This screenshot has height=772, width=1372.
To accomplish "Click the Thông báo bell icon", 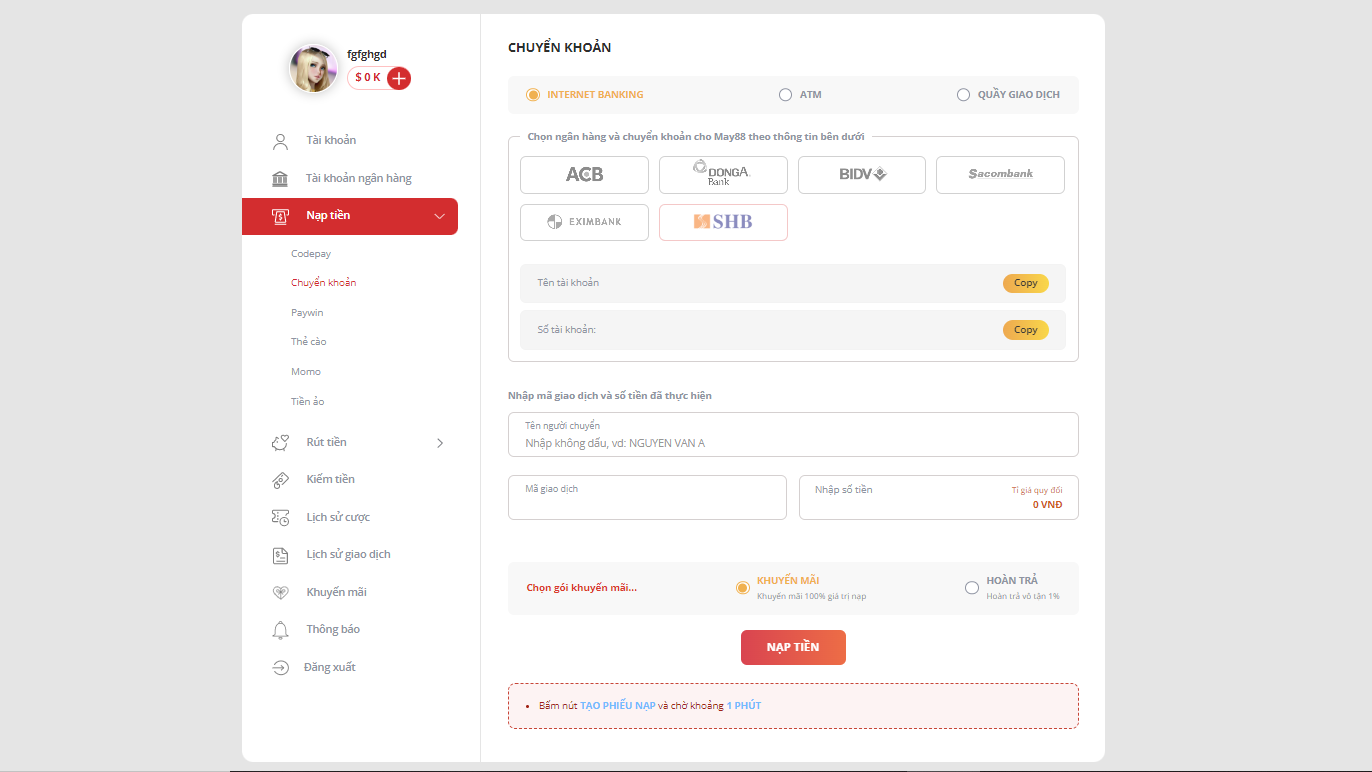I will [x=281, y=630].
